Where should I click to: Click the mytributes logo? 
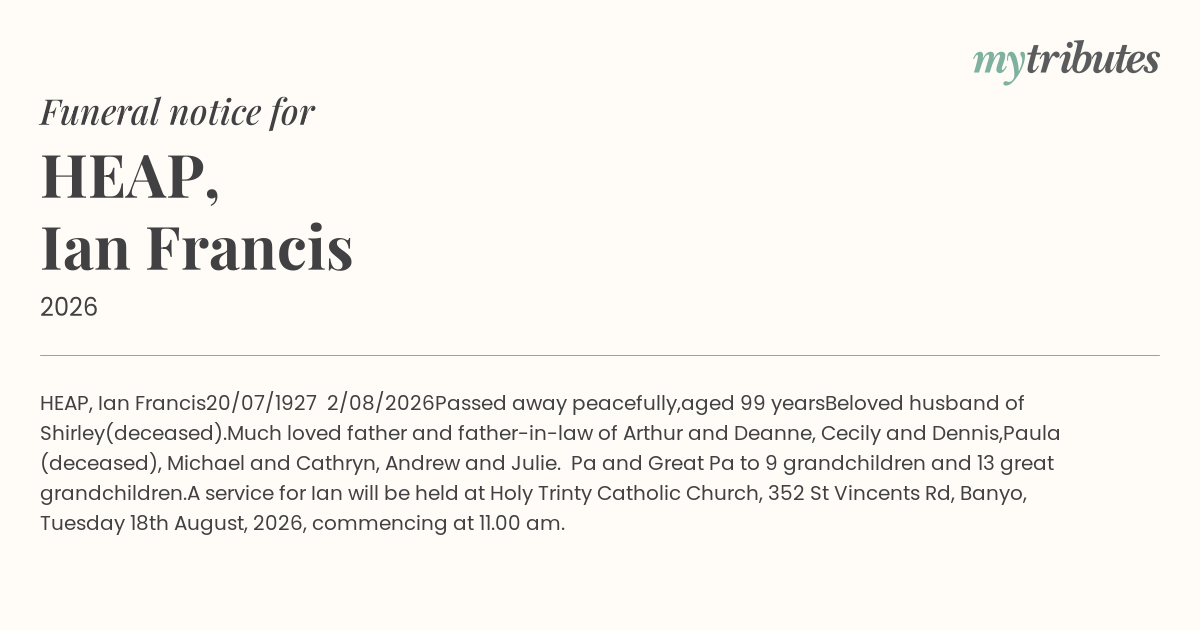coord(1066,61)
